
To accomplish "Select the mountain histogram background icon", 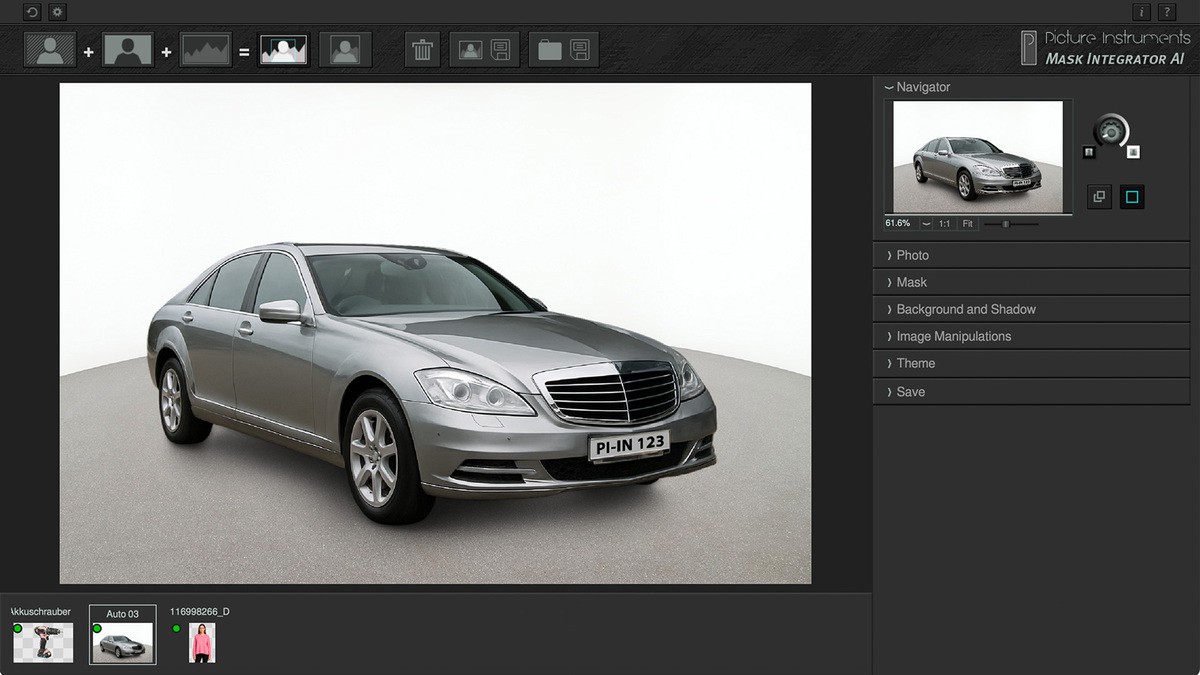I will 206,49.
